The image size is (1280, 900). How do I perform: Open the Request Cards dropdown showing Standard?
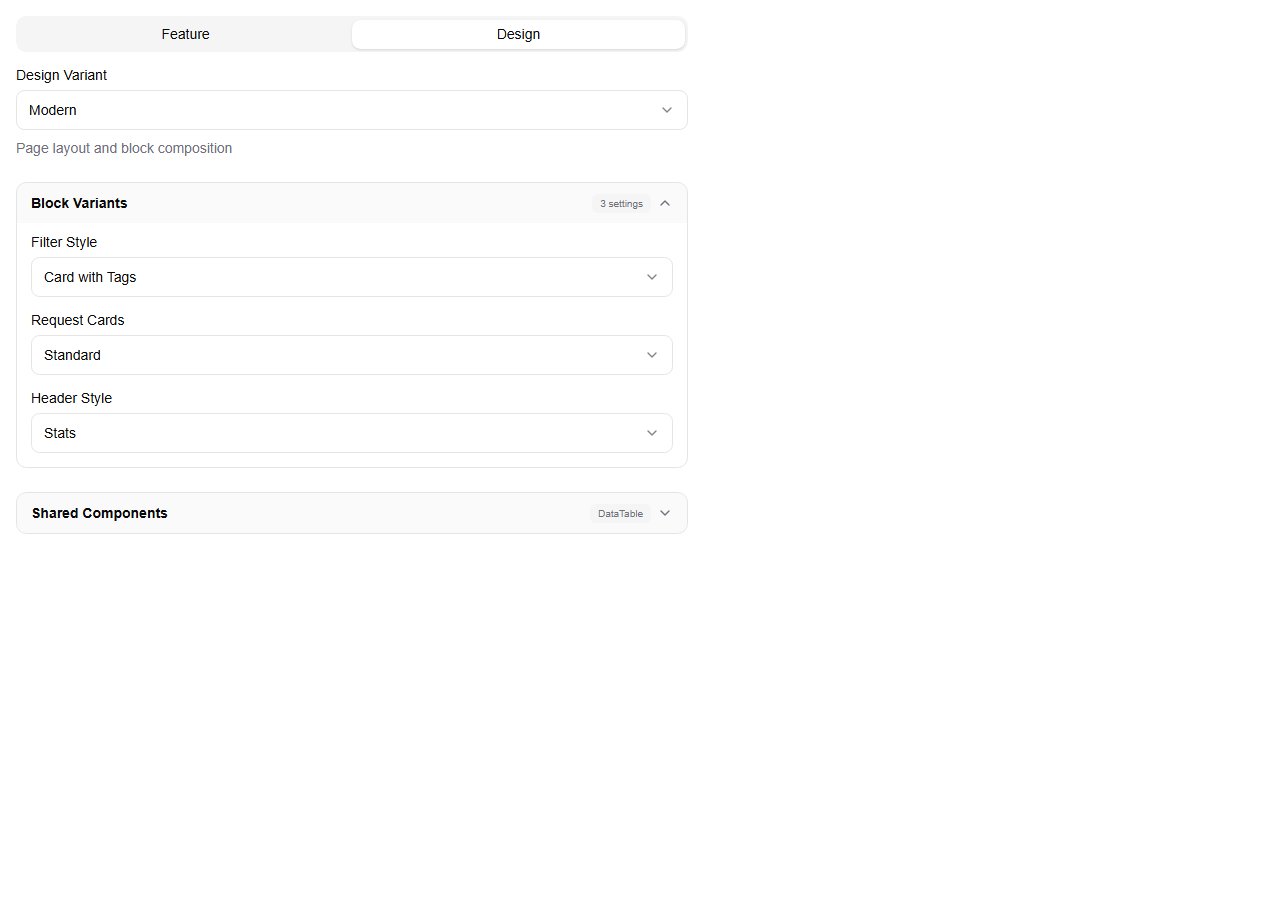click(351, 355)
